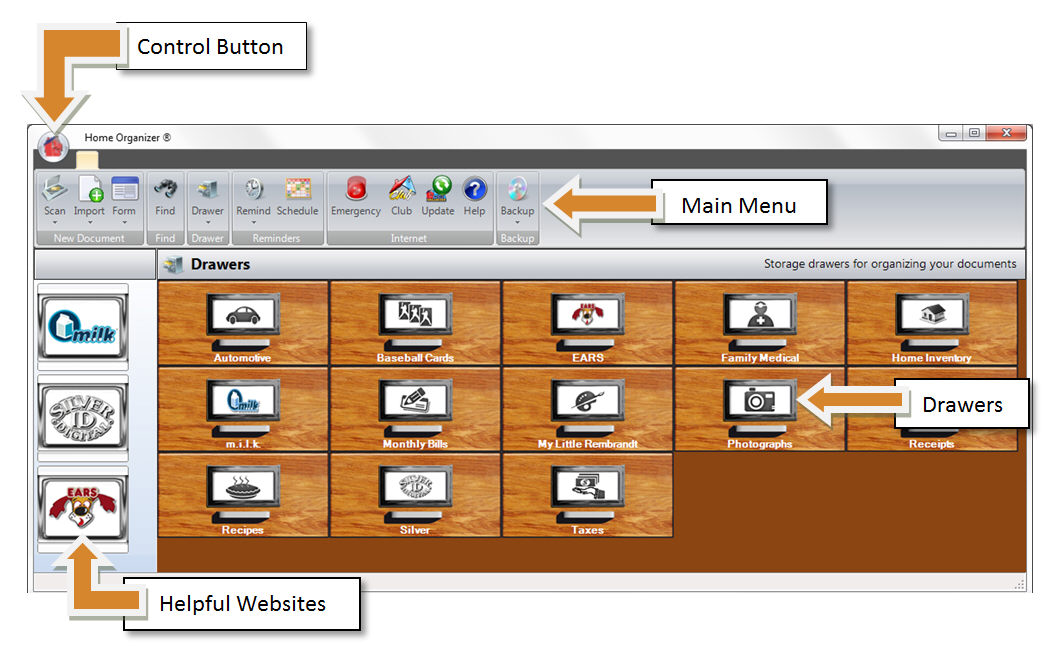The height and width of the screenshot is (670, 1056).
Task: Click the "Reminders" group label
Action: [x=276, y=238]
